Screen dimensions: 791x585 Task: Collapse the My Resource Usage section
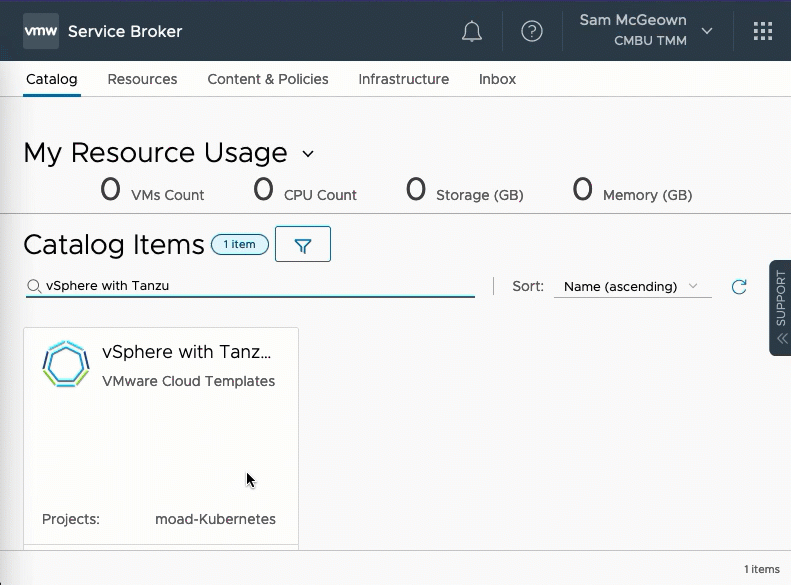[308, 154]
